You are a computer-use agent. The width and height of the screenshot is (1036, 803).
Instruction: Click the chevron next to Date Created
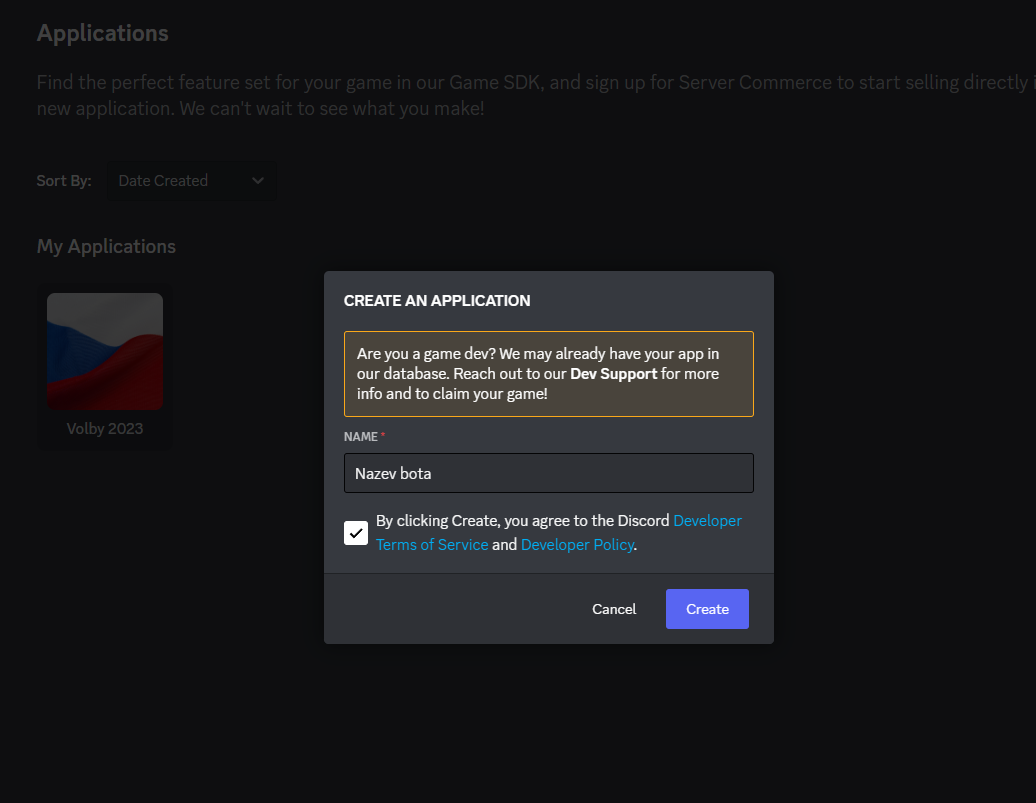[258, 181]
